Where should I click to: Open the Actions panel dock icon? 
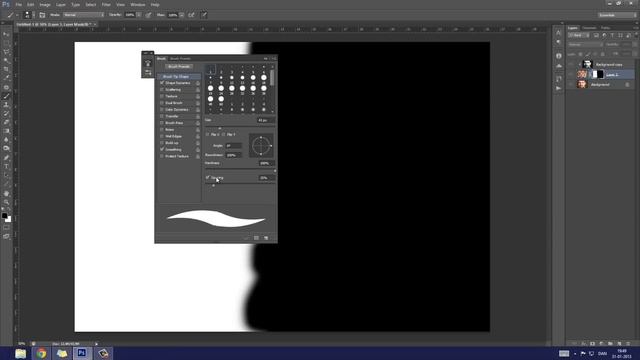tap(558, 88)
